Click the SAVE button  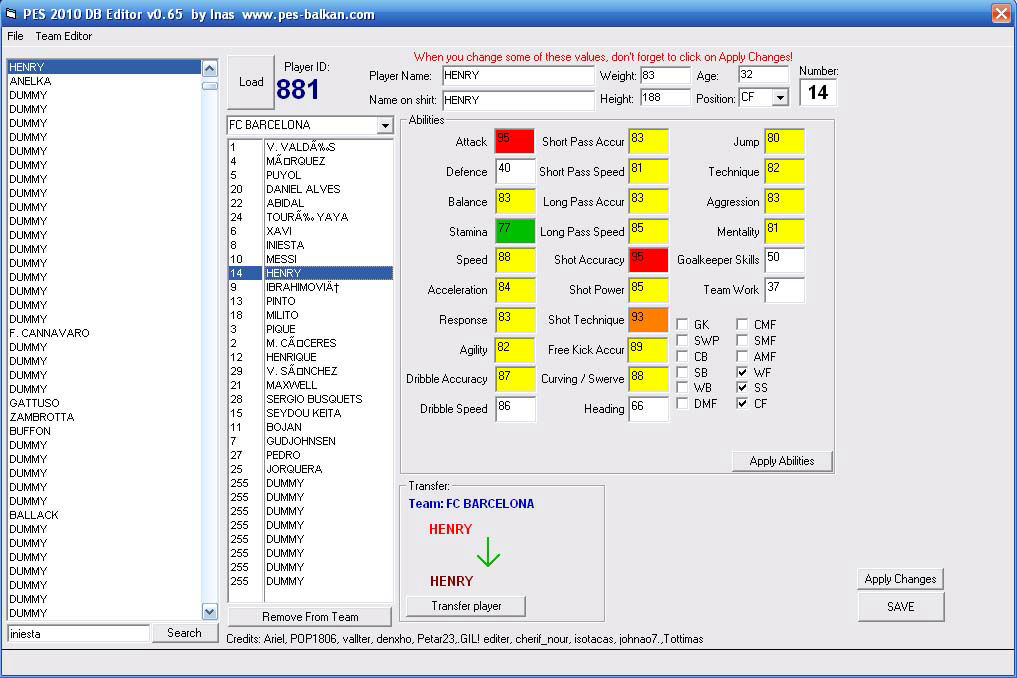click(x=900, y=607)
